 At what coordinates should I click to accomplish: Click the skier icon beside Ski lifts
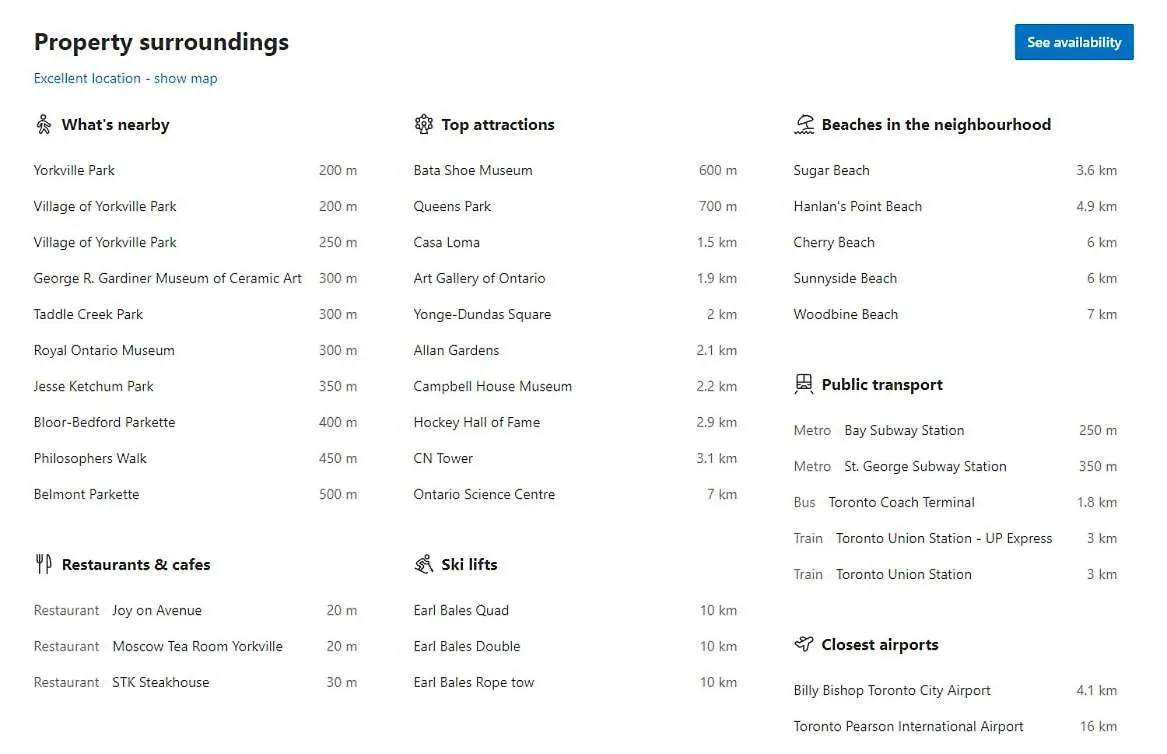(x=423, y=564)
